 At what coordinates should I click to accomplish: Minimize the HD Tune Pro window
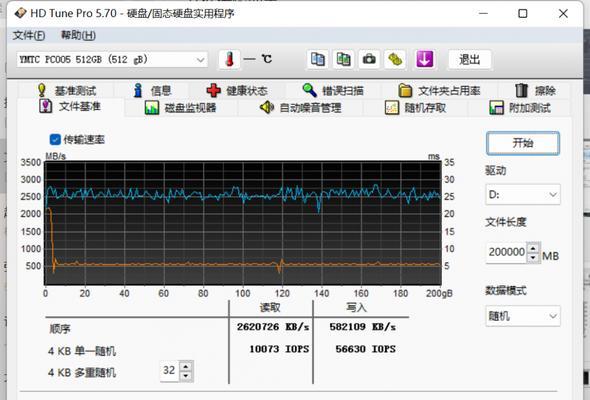click(x=484, y=14)
